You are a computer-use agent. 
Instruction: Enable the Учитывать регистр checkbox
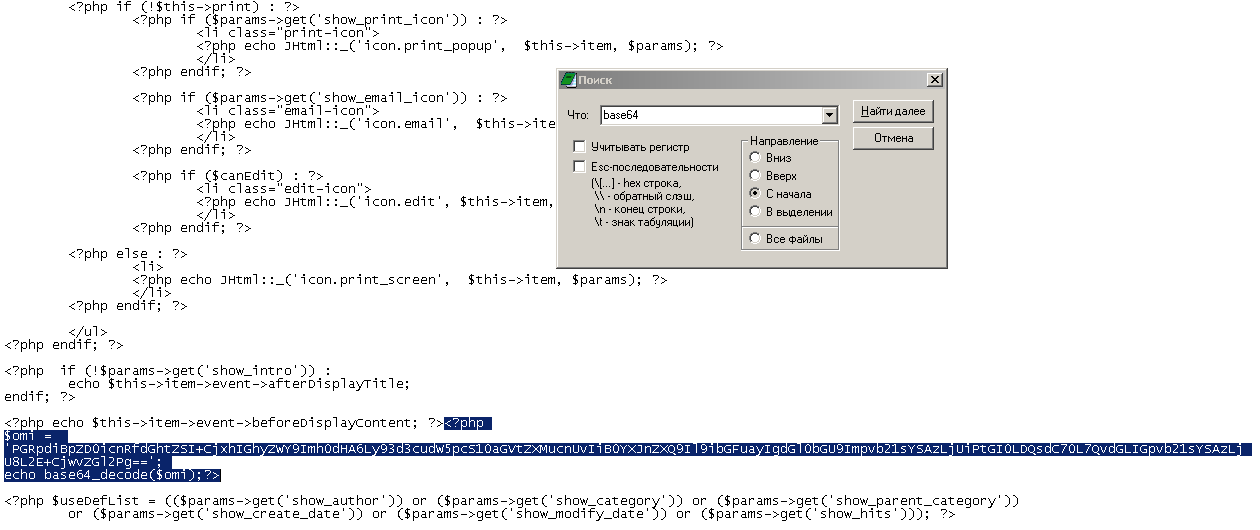579,147
